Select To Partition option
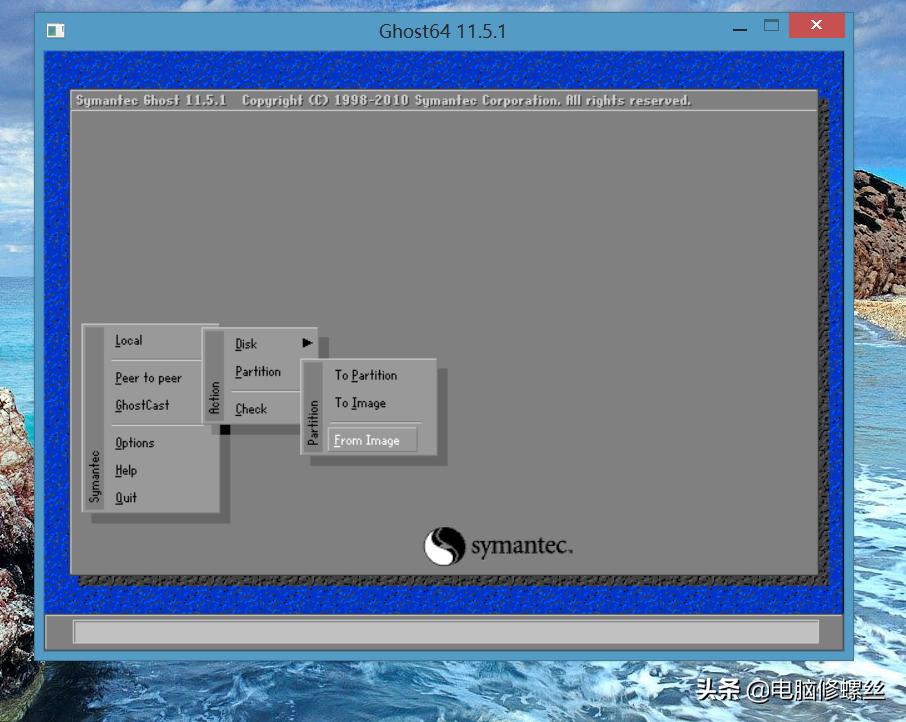This screenshot has width=906, height=722. pyautogui.click(x=366, y=375)
